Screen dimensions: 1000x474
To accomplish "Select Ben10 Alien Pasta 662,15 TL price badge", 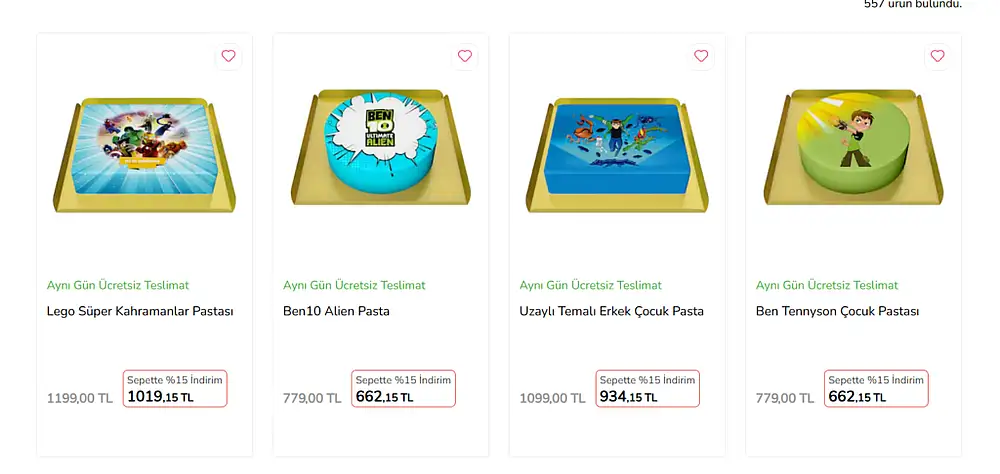I will pos(403,389).
